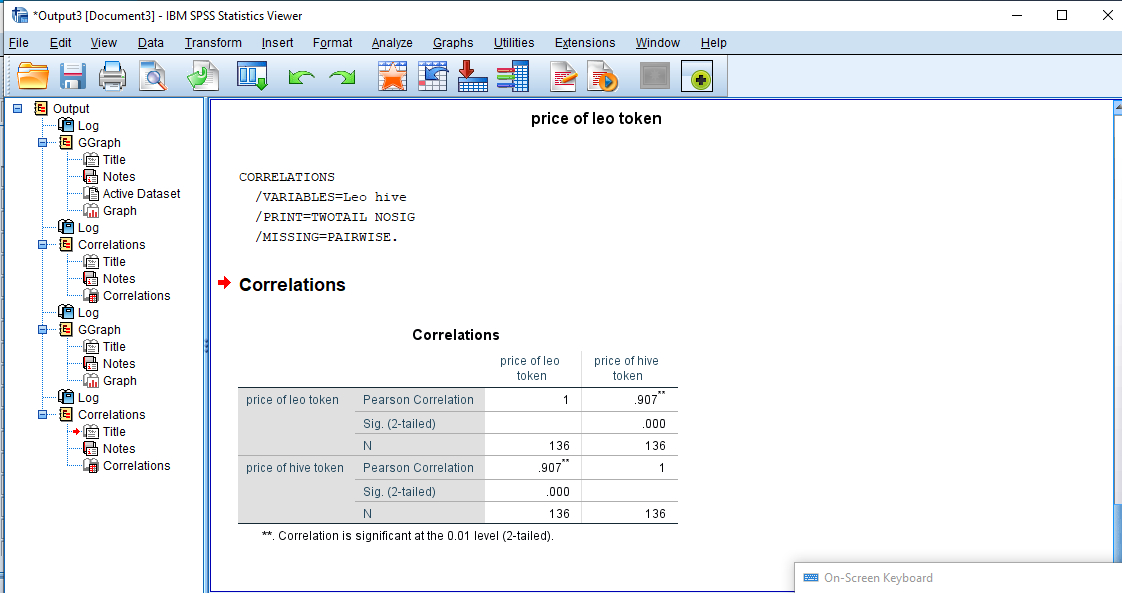Collapse the first Correlations node

[43, 245]
